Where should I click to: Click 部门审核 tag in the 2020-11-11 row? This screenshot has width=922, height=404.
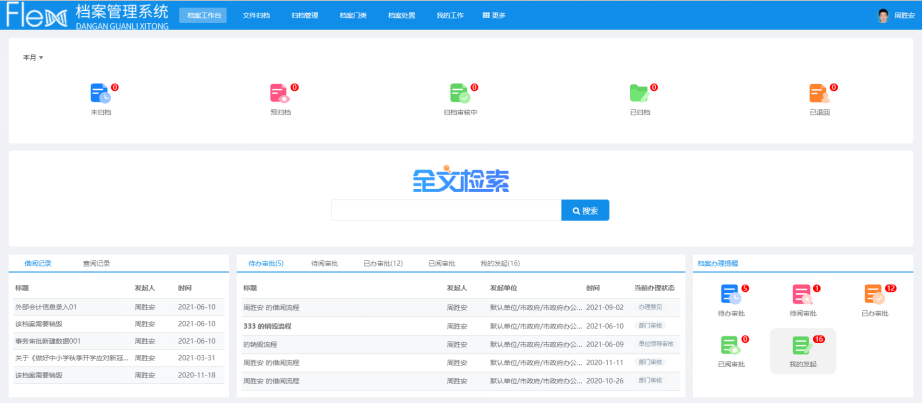click(650, 362)
